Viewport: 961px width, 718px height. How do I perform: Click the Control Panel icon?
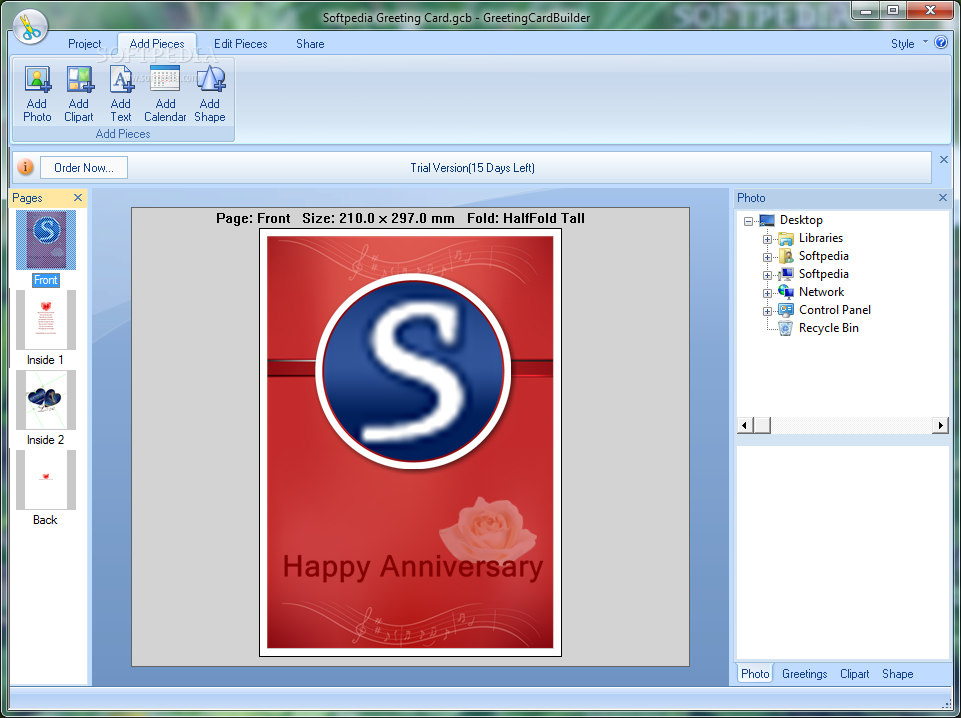point(786,309)
